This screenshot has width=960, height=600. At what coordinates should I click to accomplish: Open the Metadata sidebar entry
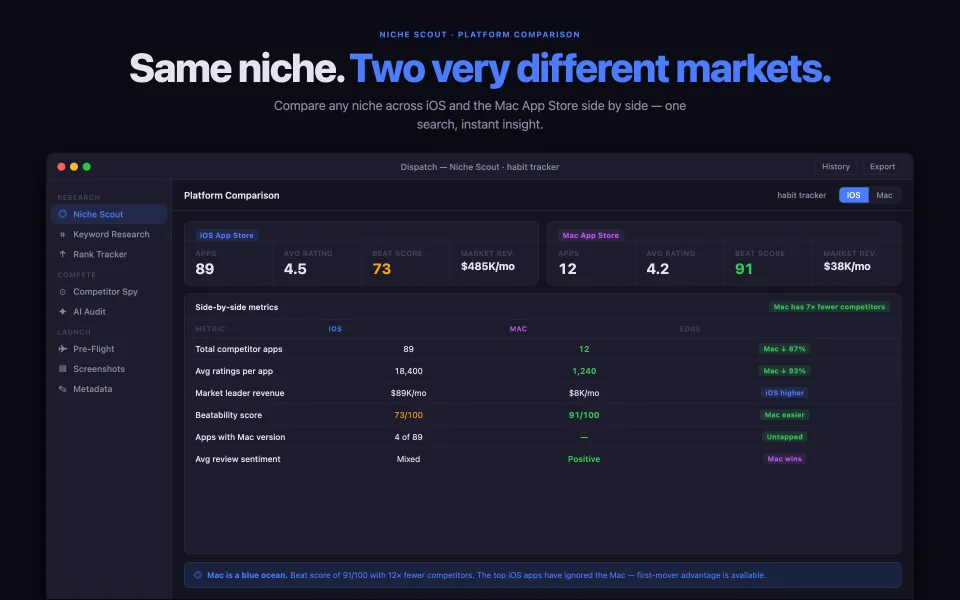coord(109,389)
